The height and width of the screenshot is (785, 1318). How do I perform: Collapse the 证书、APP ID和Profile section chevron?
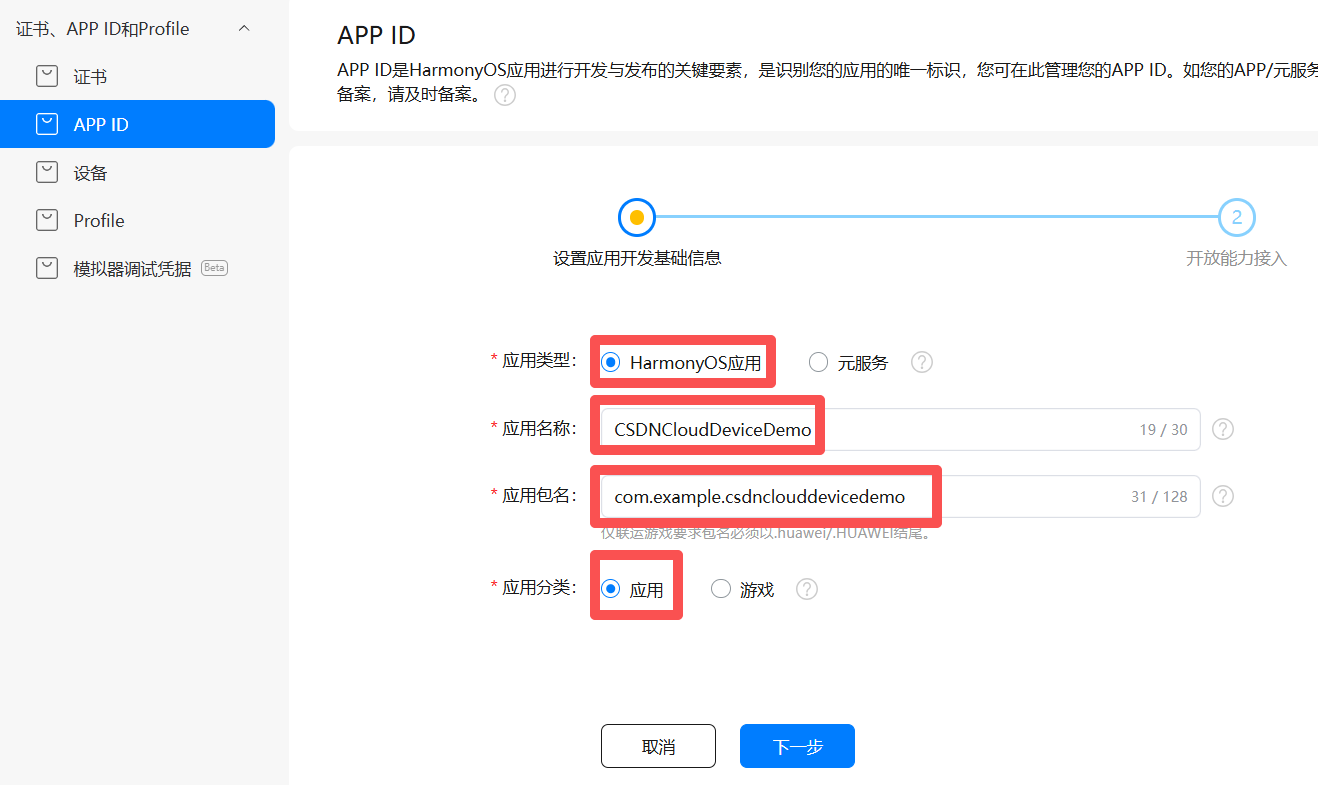(x=244, y=29)
